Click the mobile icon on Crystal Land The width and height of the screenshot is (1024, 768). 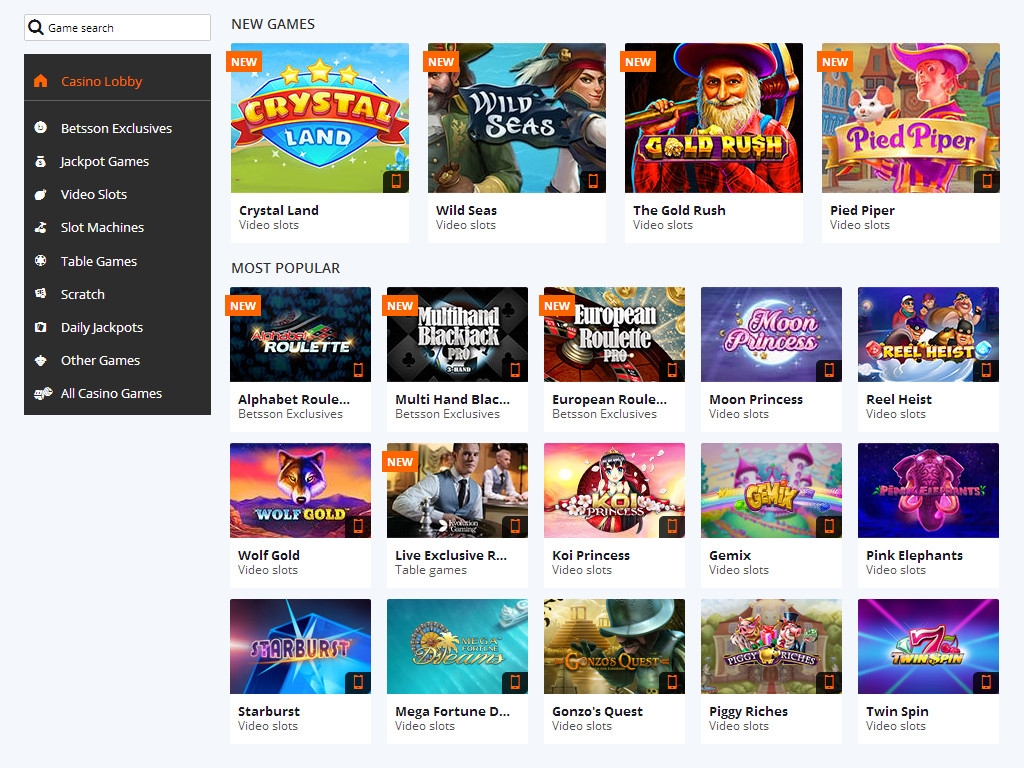pos(396,181)
